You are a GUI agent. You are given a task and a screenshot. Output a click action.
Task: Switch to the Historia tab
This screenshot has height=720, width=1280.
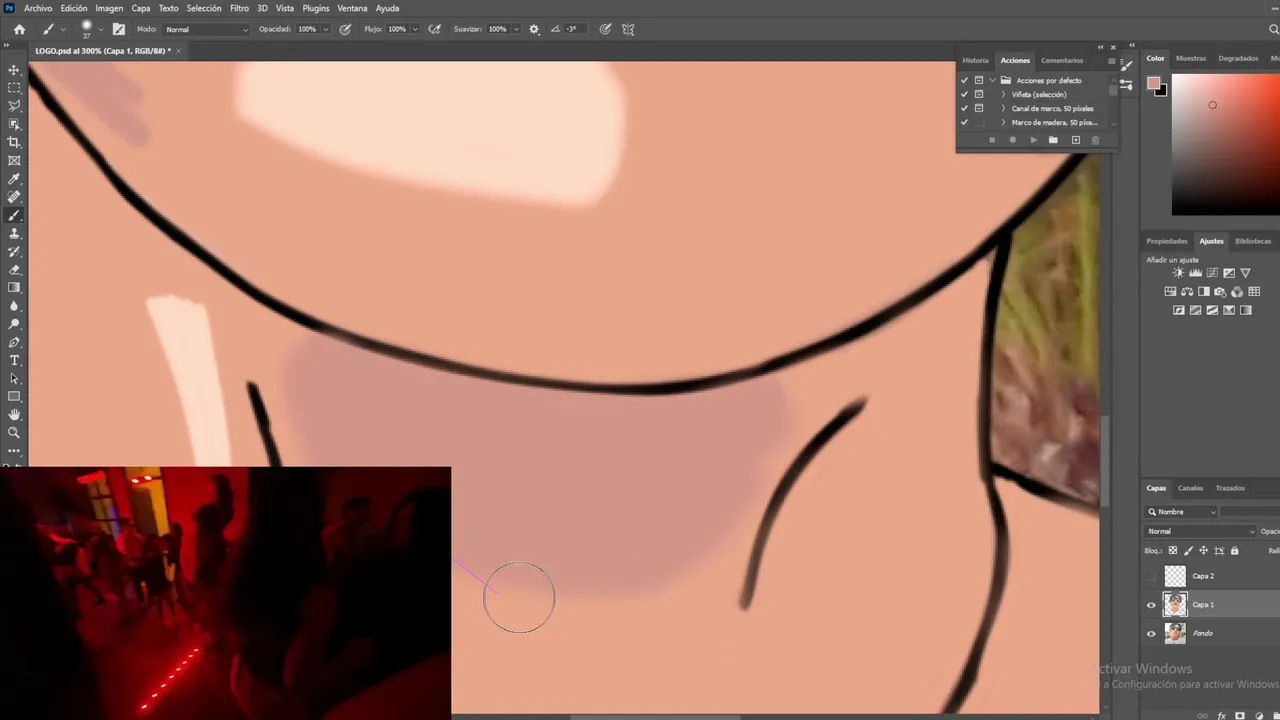[x=975, y=60]
